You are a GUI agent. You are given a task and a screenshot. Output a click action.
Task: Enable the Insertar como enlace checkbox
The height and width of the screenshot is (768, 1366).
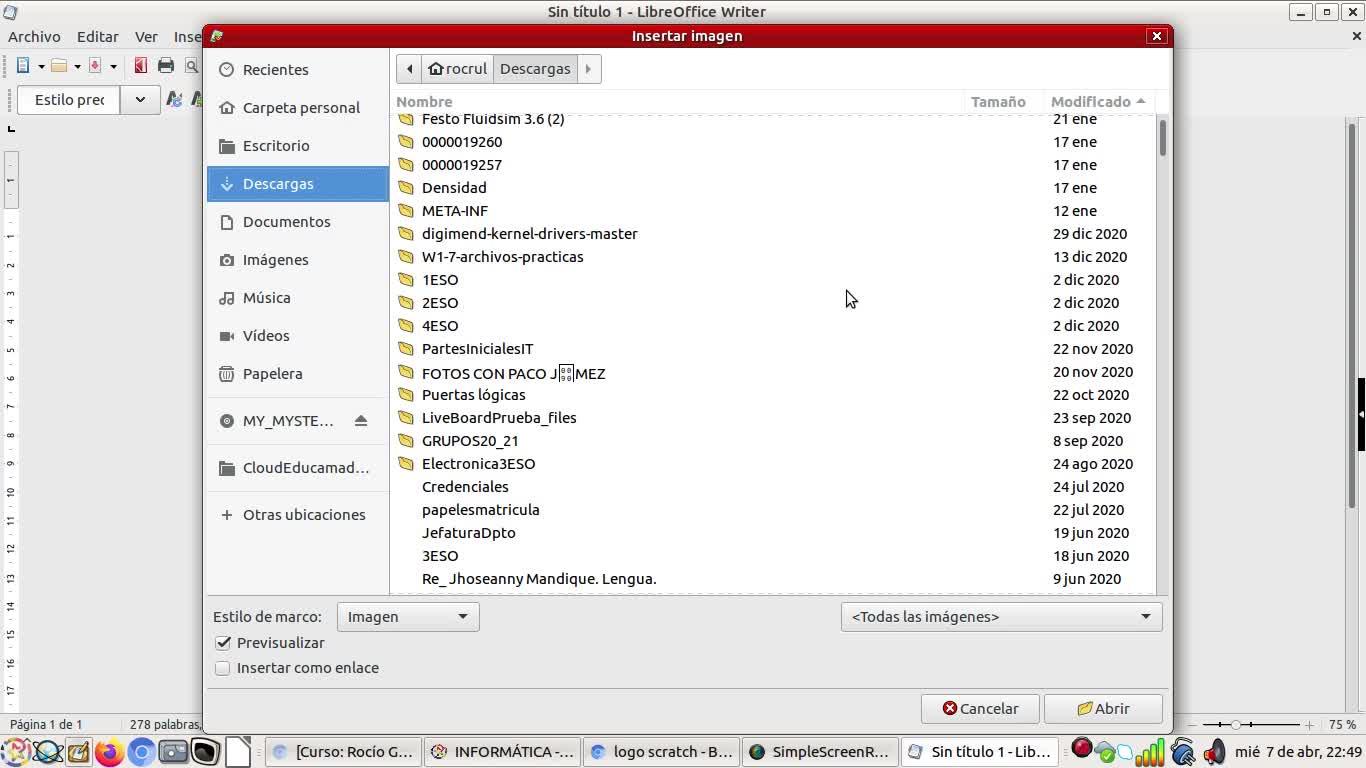pyautogui.click(x=223, y=668)
